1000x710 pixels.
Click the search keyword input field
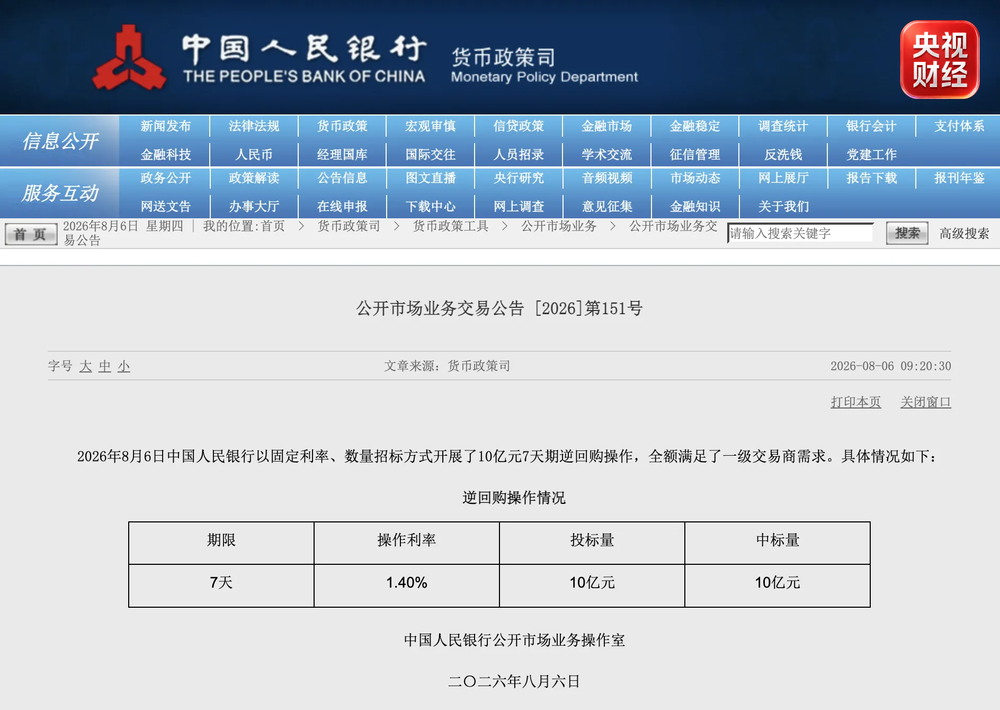[x=800, y=233]
